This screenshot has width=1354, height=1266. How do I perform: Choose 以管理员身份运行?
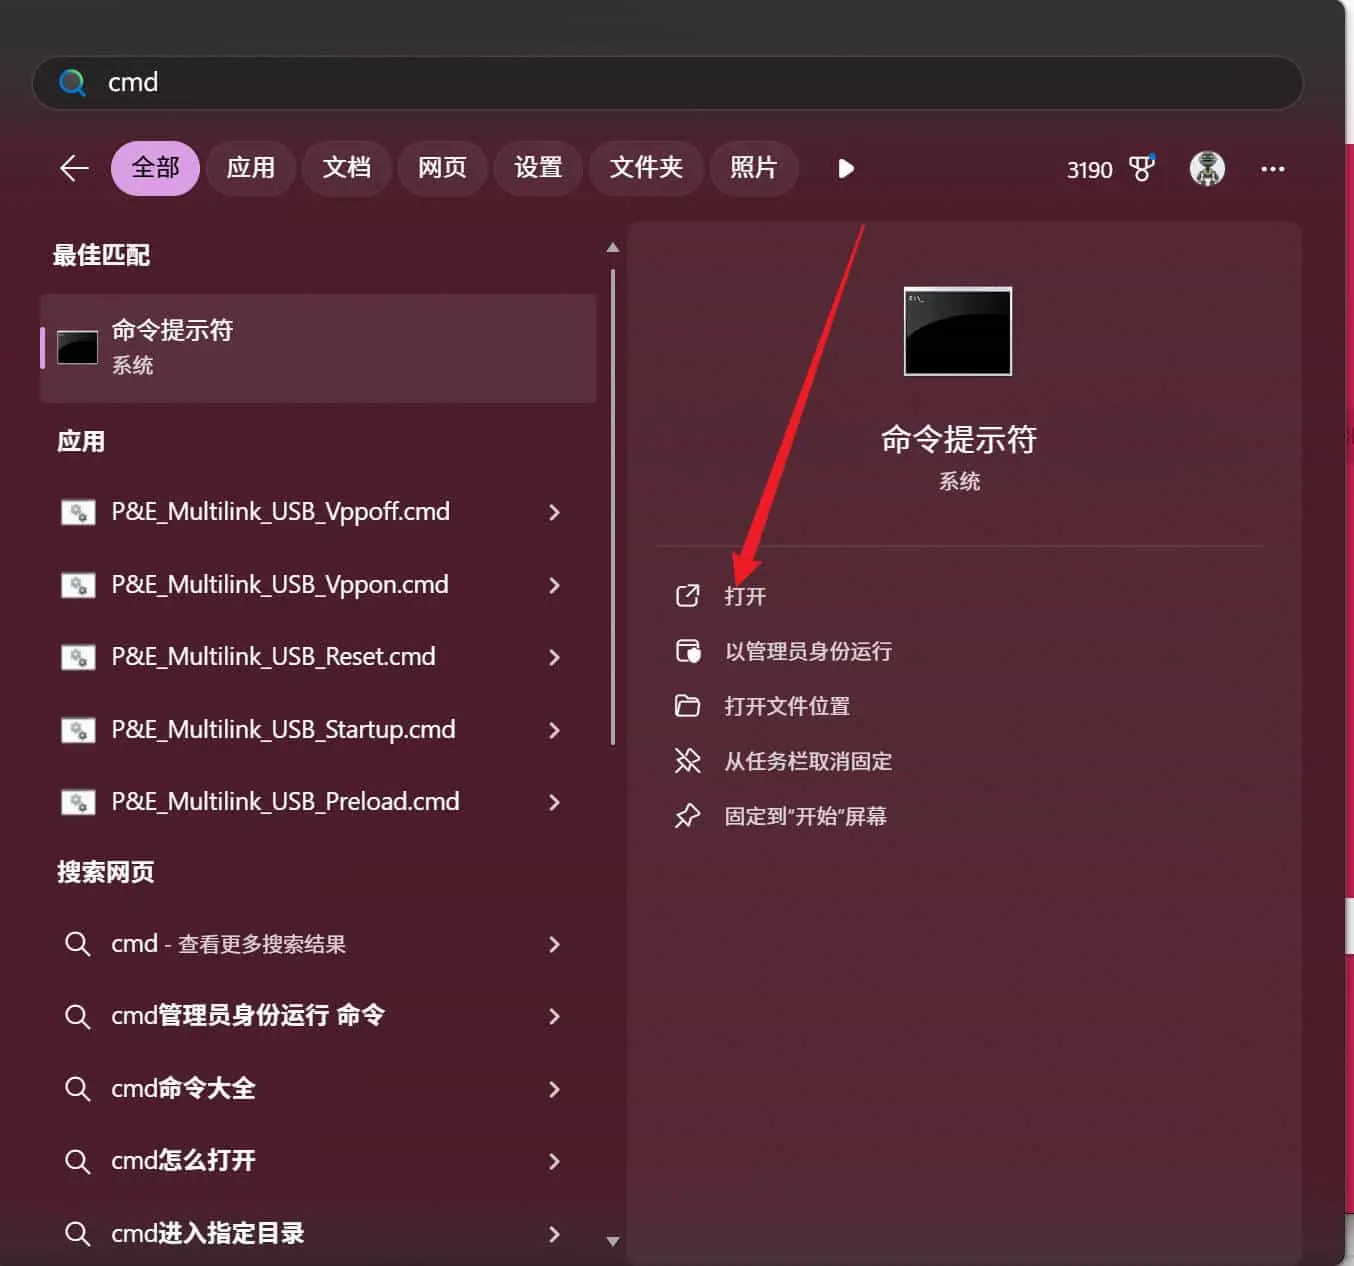pyautogui.click(x=808, y=651)
